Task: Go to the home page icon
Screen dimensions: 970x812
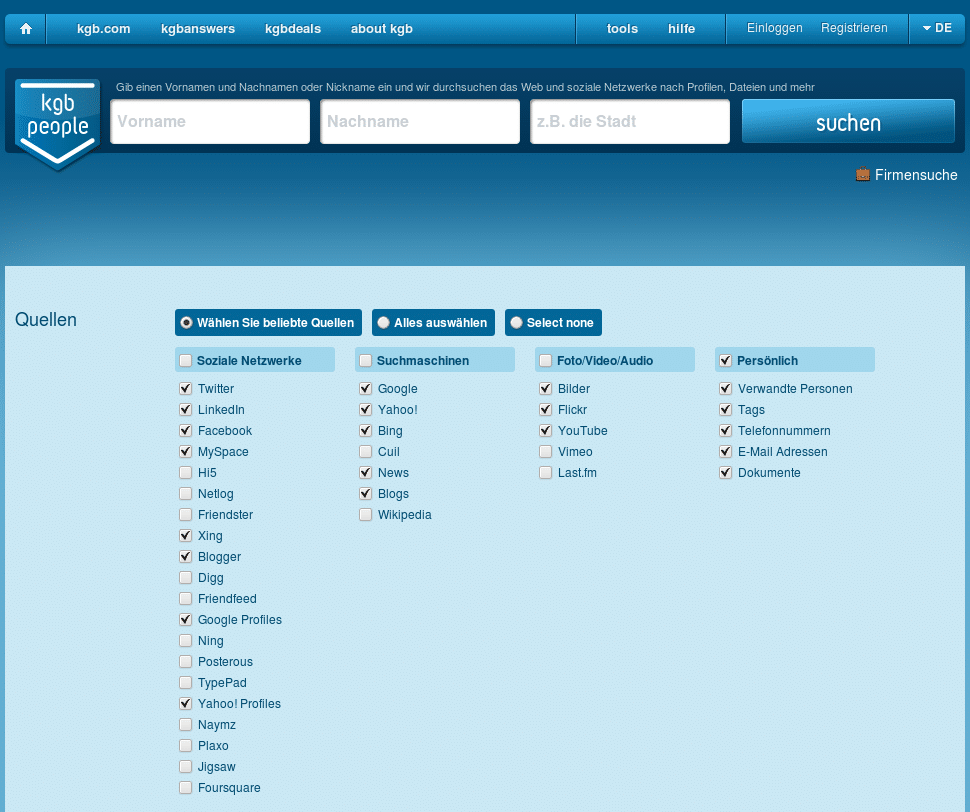Action: pos(26,28)
